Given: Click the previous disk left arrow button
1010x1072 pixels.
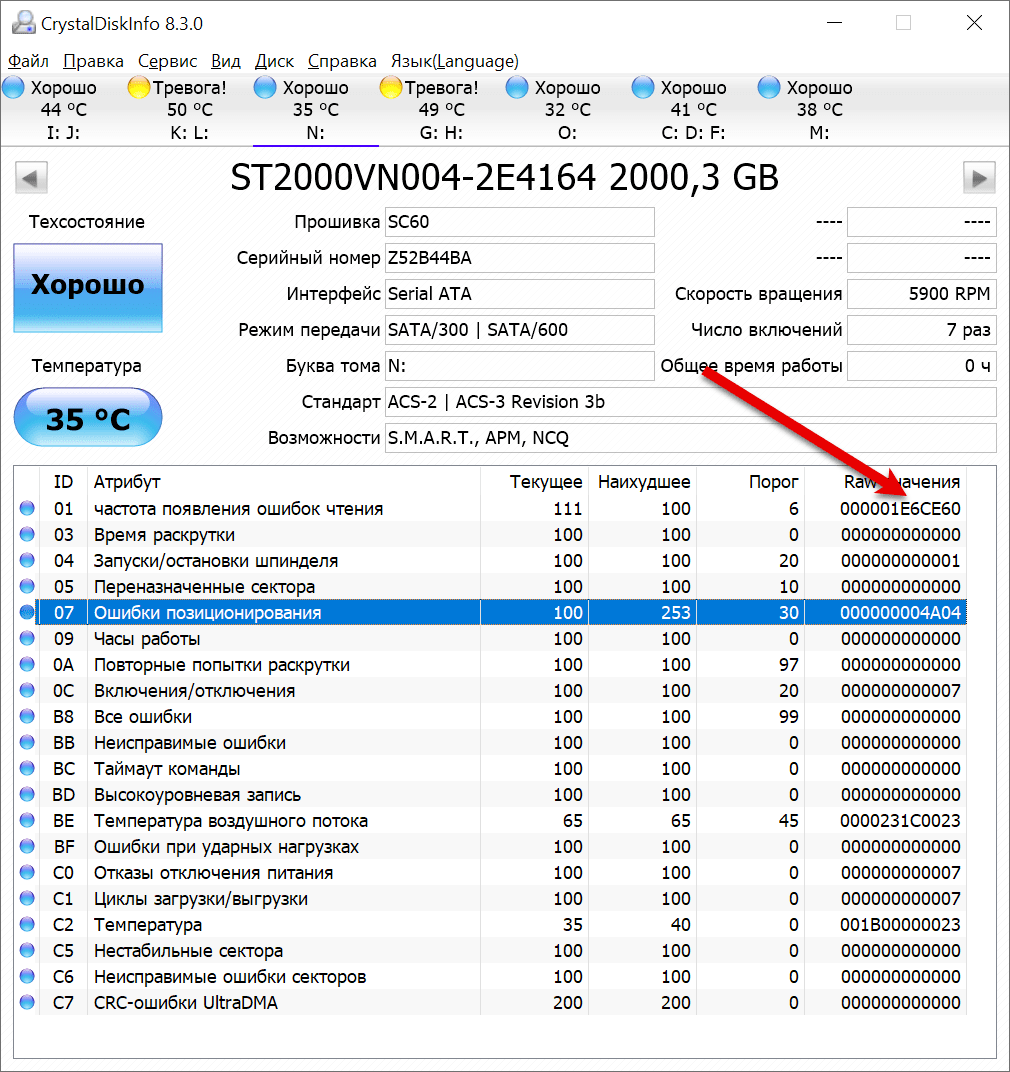Looking at the screenshot, I should point(31,179).
